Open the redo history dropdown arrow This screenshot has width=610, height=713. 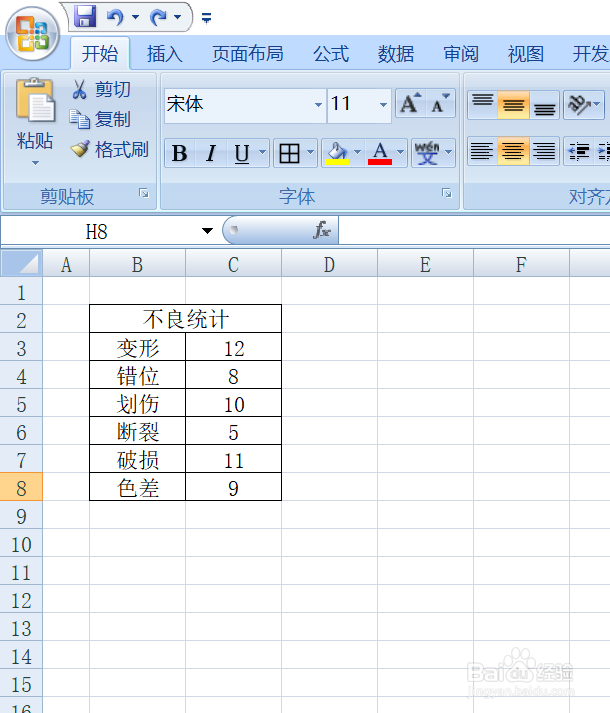coord(178,17)
